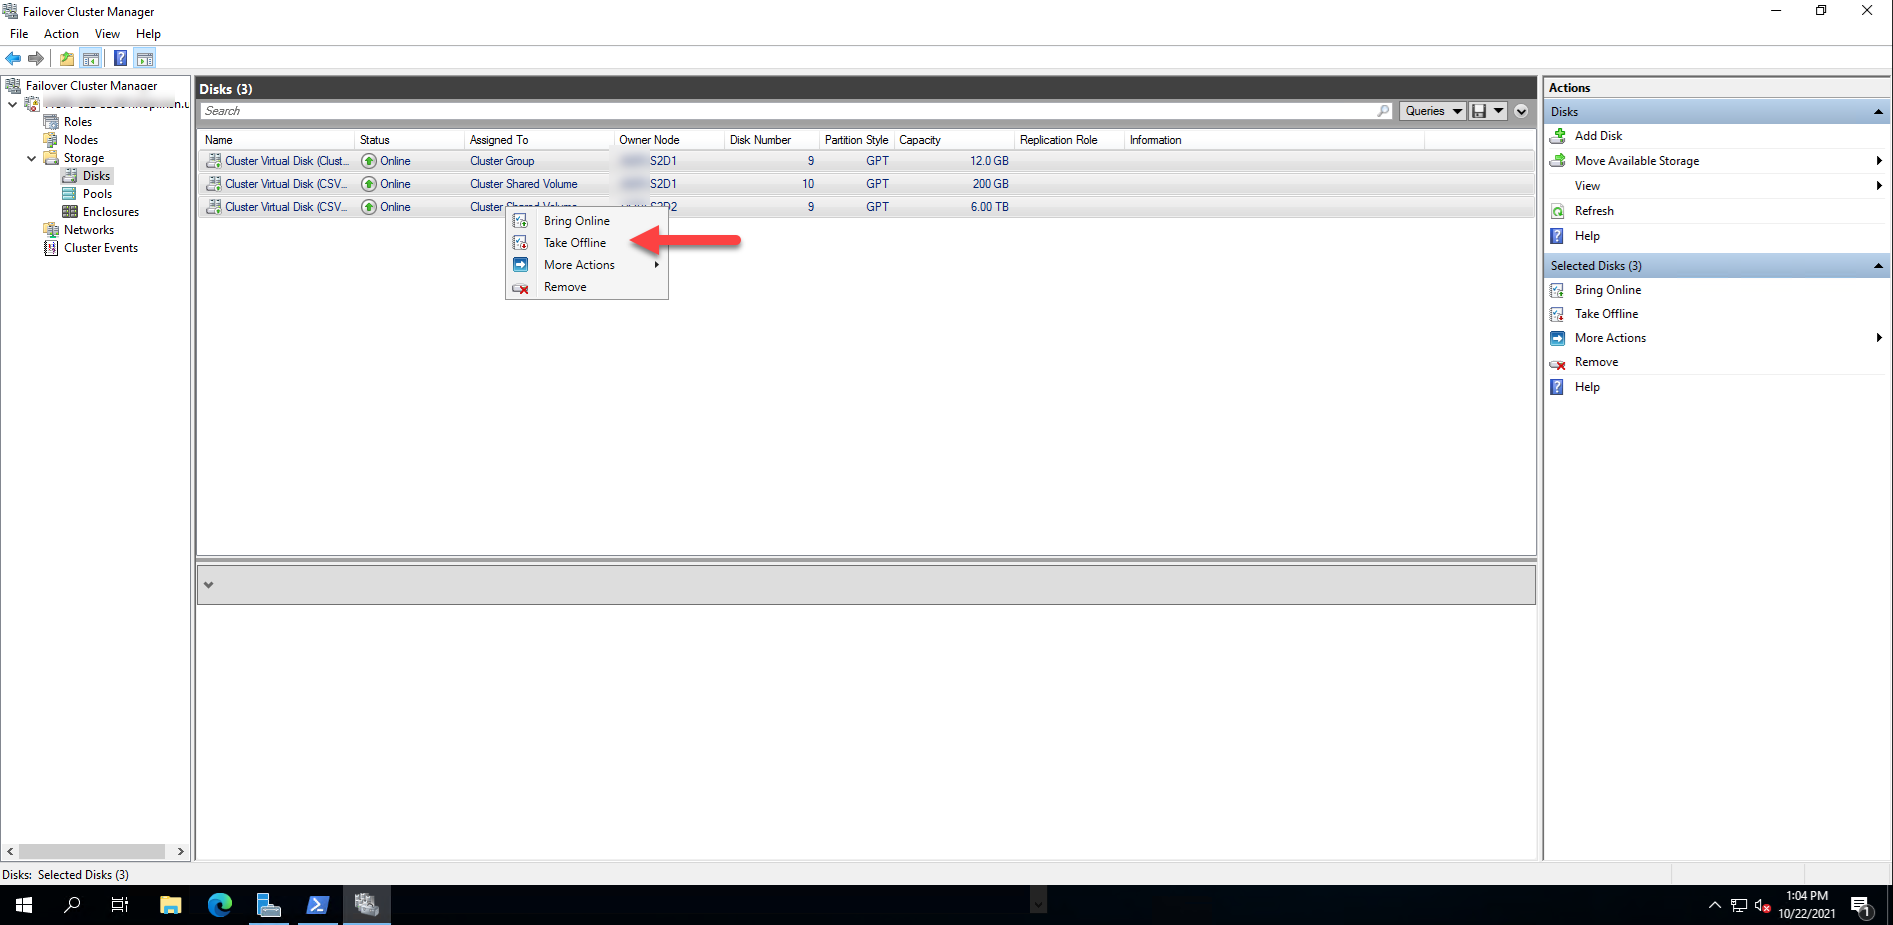Click the Online status icon of first disk
This screenshot has width=1893, height=925.
pos(369,161)
